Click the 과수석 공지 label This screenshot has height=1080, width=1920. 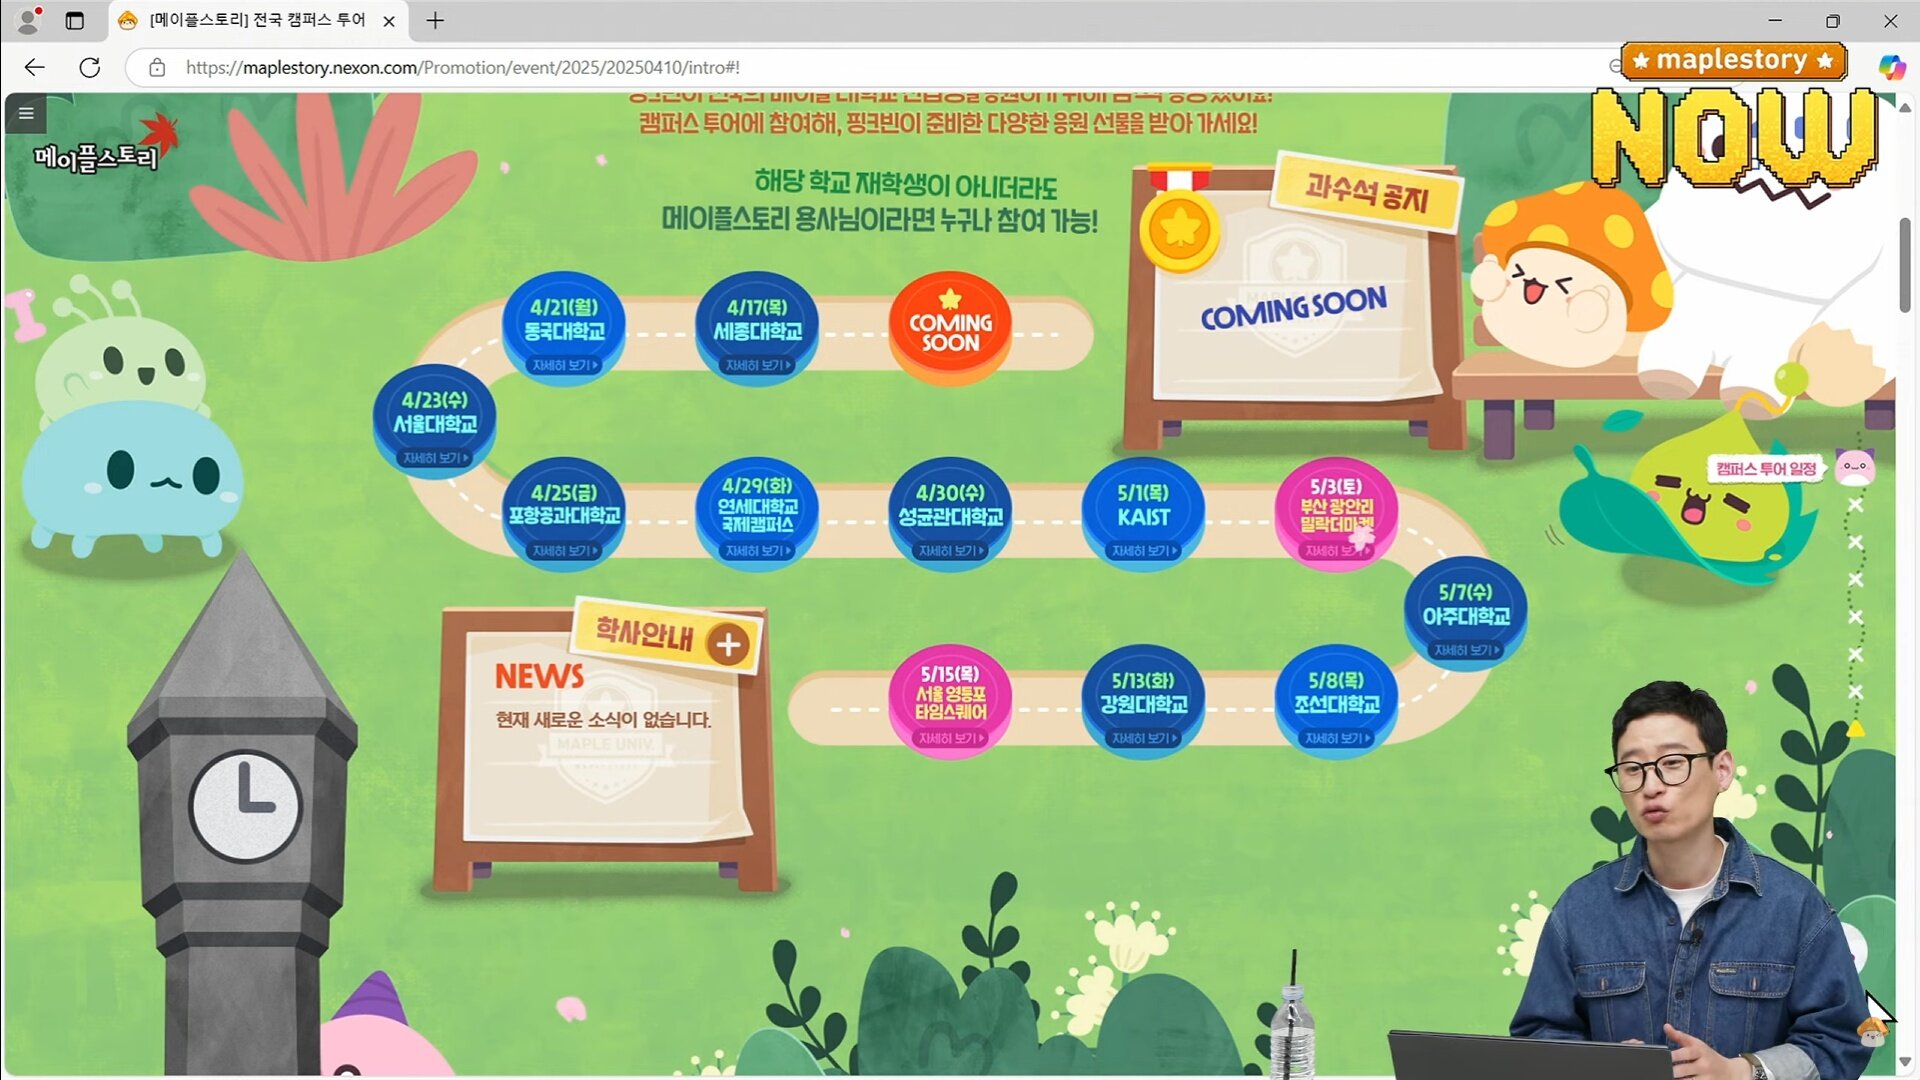click(1367, 191)
